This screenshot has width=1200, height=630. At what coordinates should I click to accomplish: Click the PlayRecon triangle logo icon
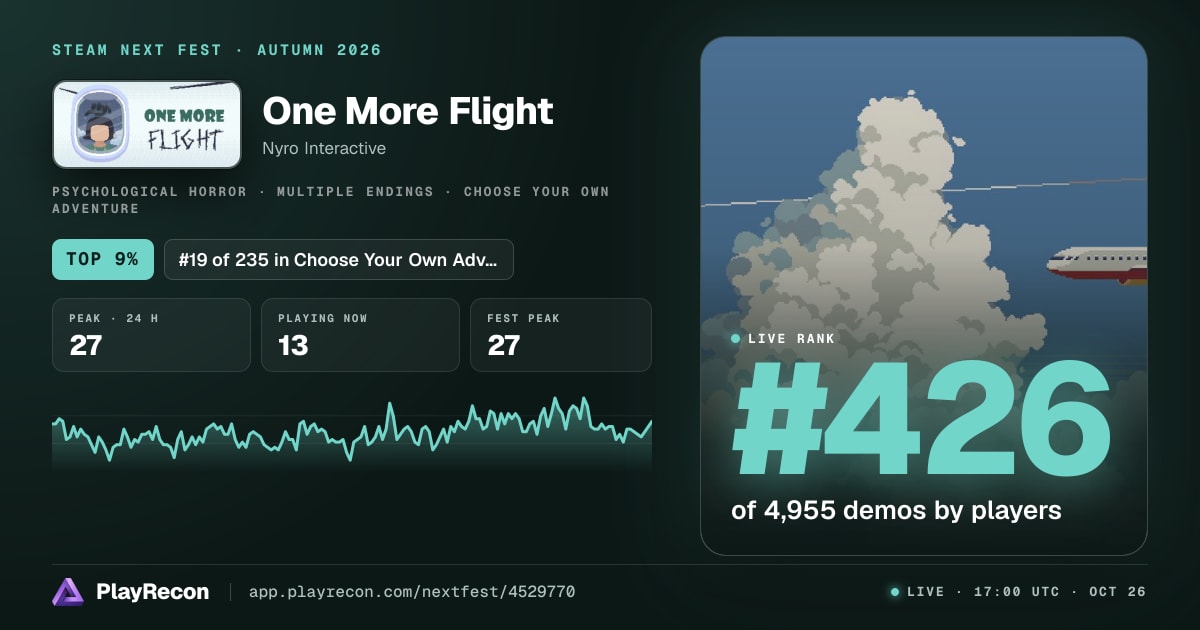tap(68, 592)
